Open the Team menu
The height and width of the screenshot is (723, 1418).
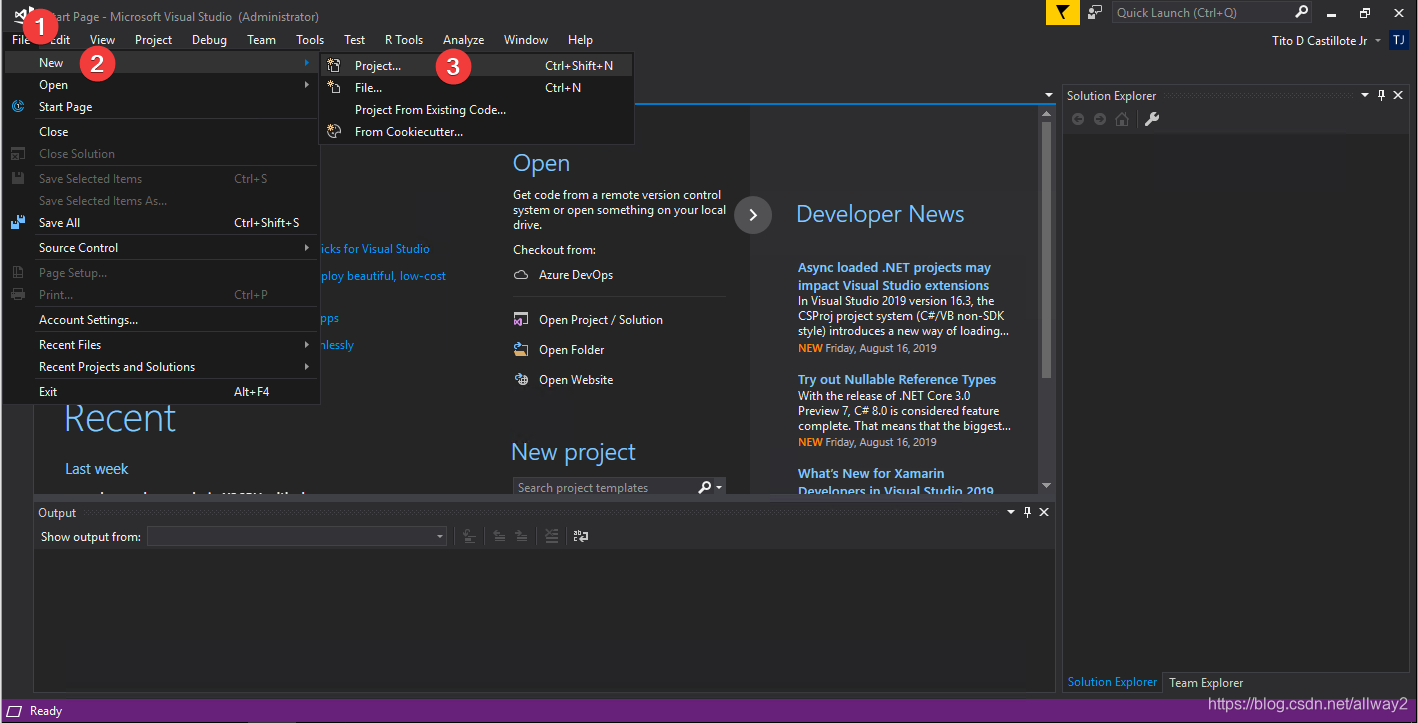tap(261, 40)
